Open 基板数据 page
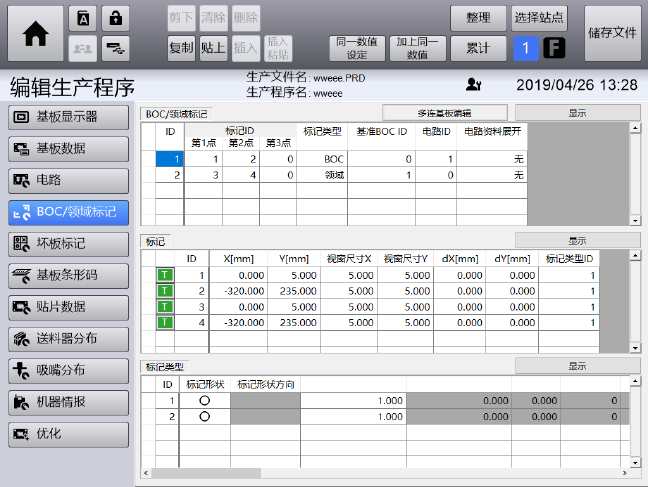 [69, 148]
